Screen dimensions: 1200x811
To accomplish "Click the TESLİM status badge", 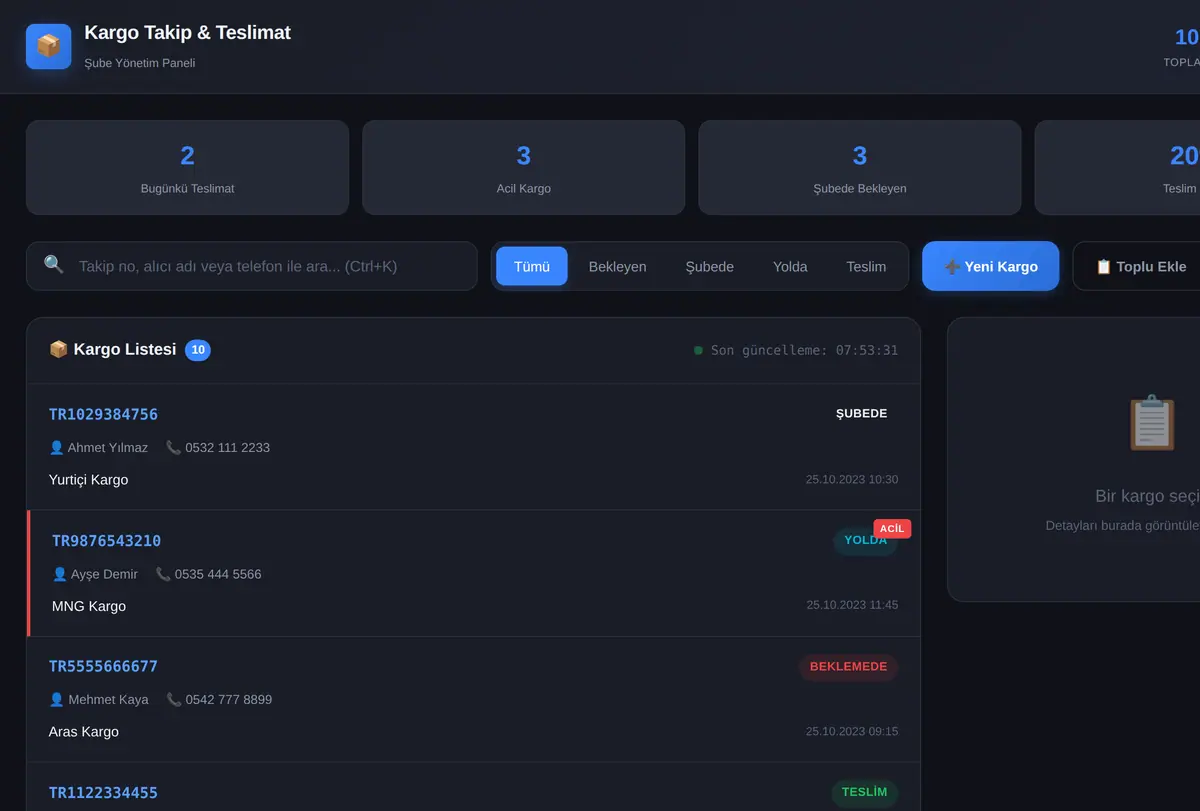I will tap(864, 793).
